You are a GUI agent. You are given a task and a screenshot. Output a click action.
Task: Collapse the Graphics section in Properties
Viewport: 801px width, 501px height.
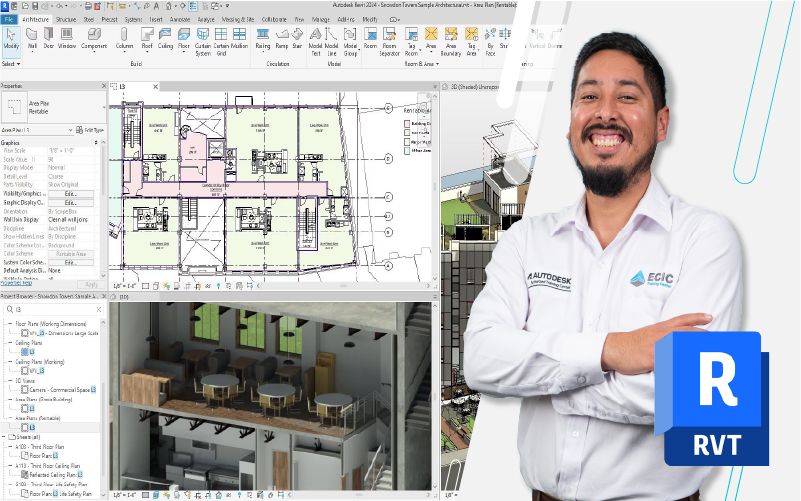[x=96, y=143]
